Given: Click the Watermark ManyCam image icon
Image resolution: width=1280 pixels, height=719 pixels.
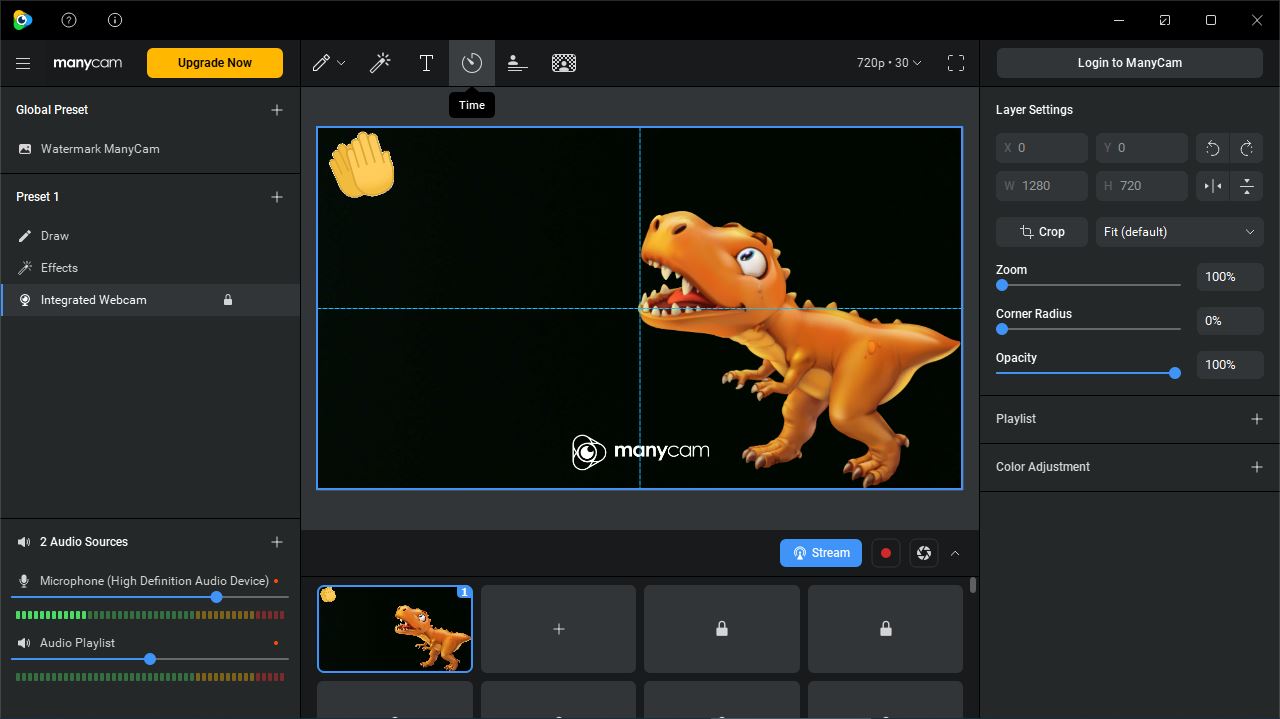Looking at the screenshot, I should click(25, 149).
